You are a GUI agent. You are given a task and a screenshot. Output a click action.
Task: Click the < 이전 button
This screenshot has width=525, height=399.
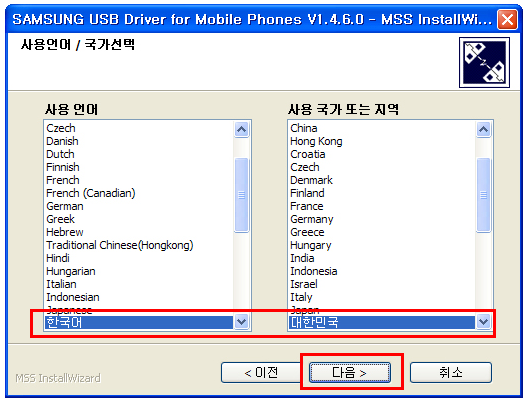click(261, 372)
